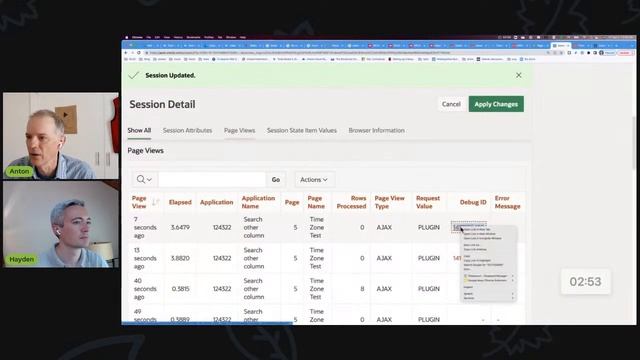The image size is (640, 360).
Task: Click the browser back arrow
Action: 126,53
